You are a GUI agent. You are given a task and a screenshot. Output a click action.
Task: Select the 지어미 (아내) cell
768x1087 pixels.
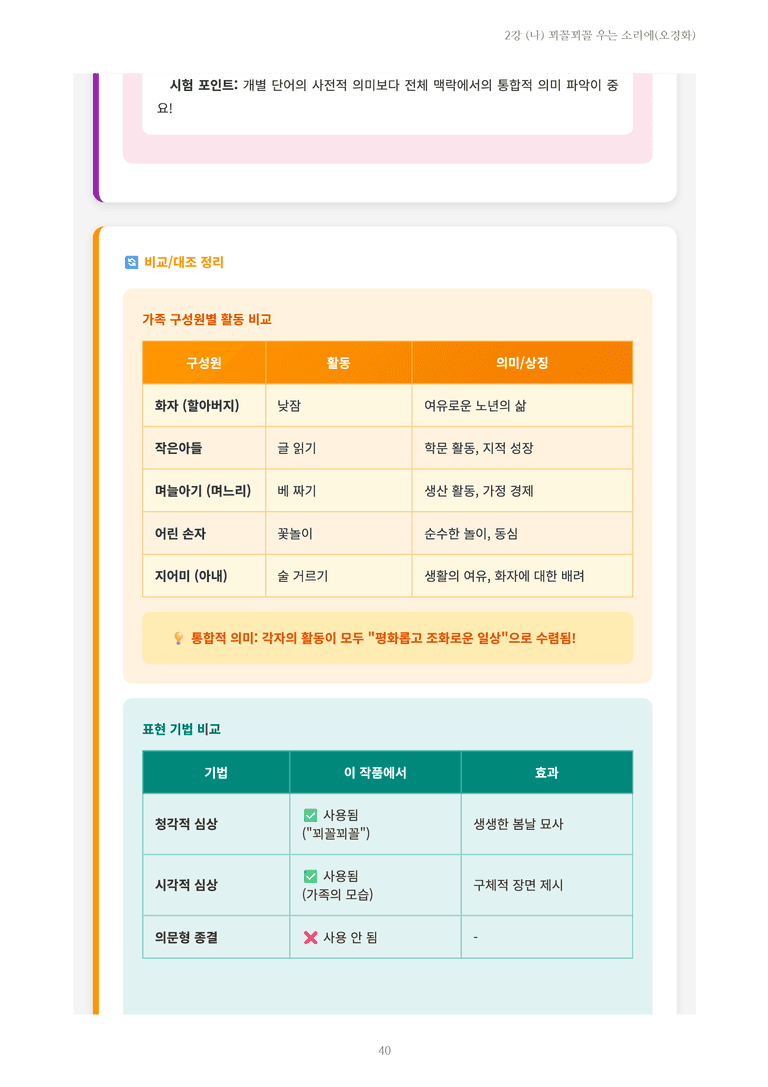tap(204, 576)
